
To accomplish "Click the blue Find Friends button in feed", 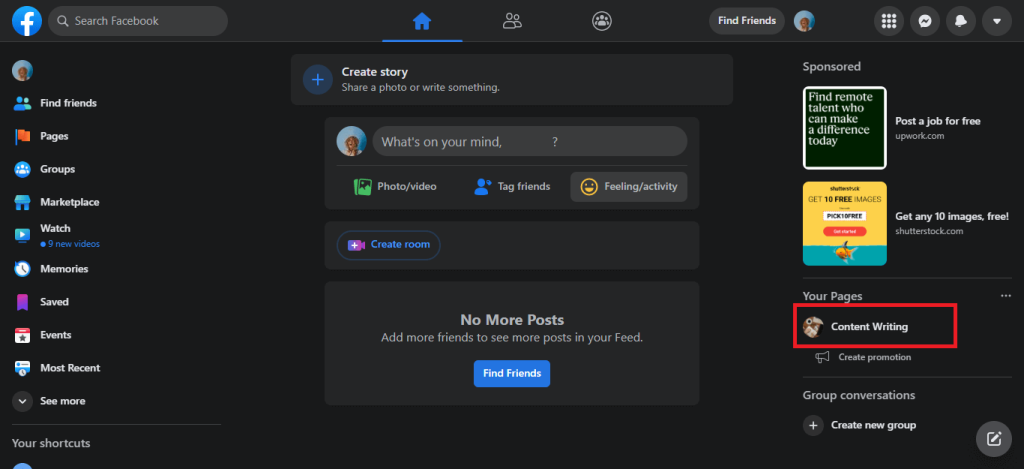I will tap(512, 374).
